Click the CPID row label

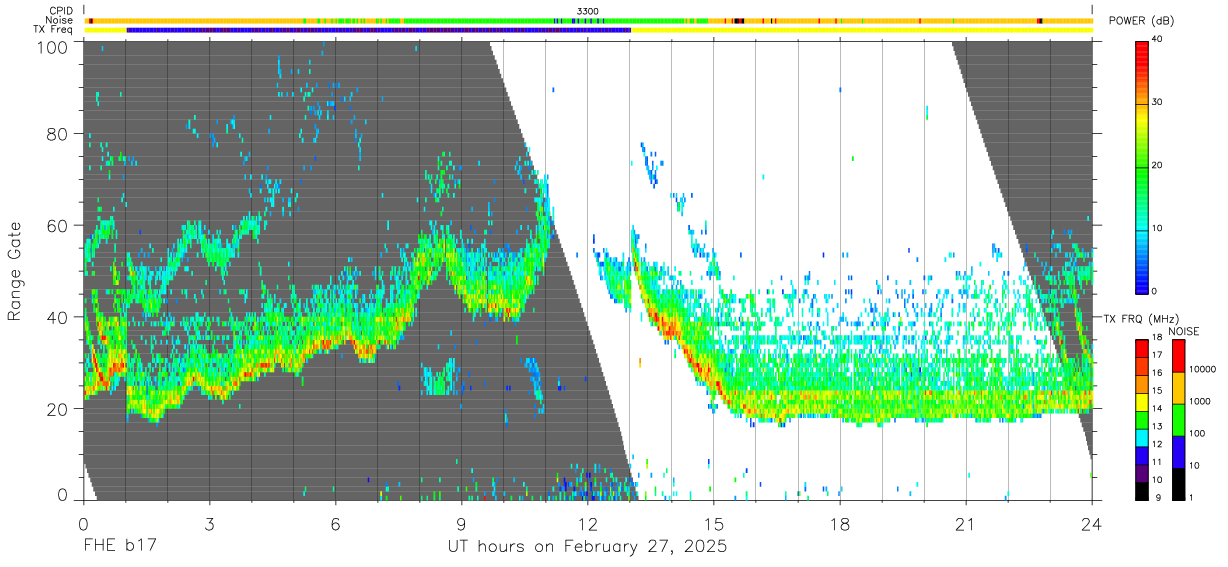[x=62, y=11]
